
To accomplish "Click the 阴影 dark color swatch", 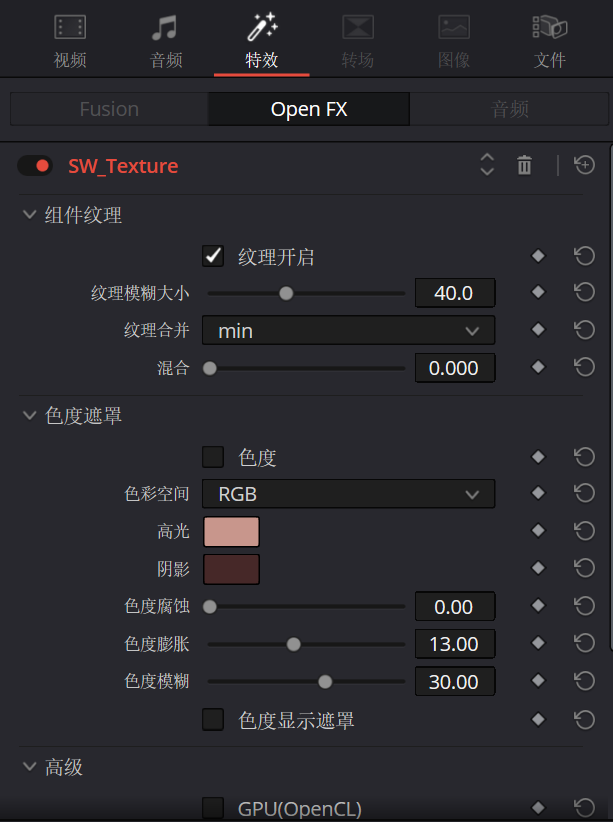I will coord(231,569).
